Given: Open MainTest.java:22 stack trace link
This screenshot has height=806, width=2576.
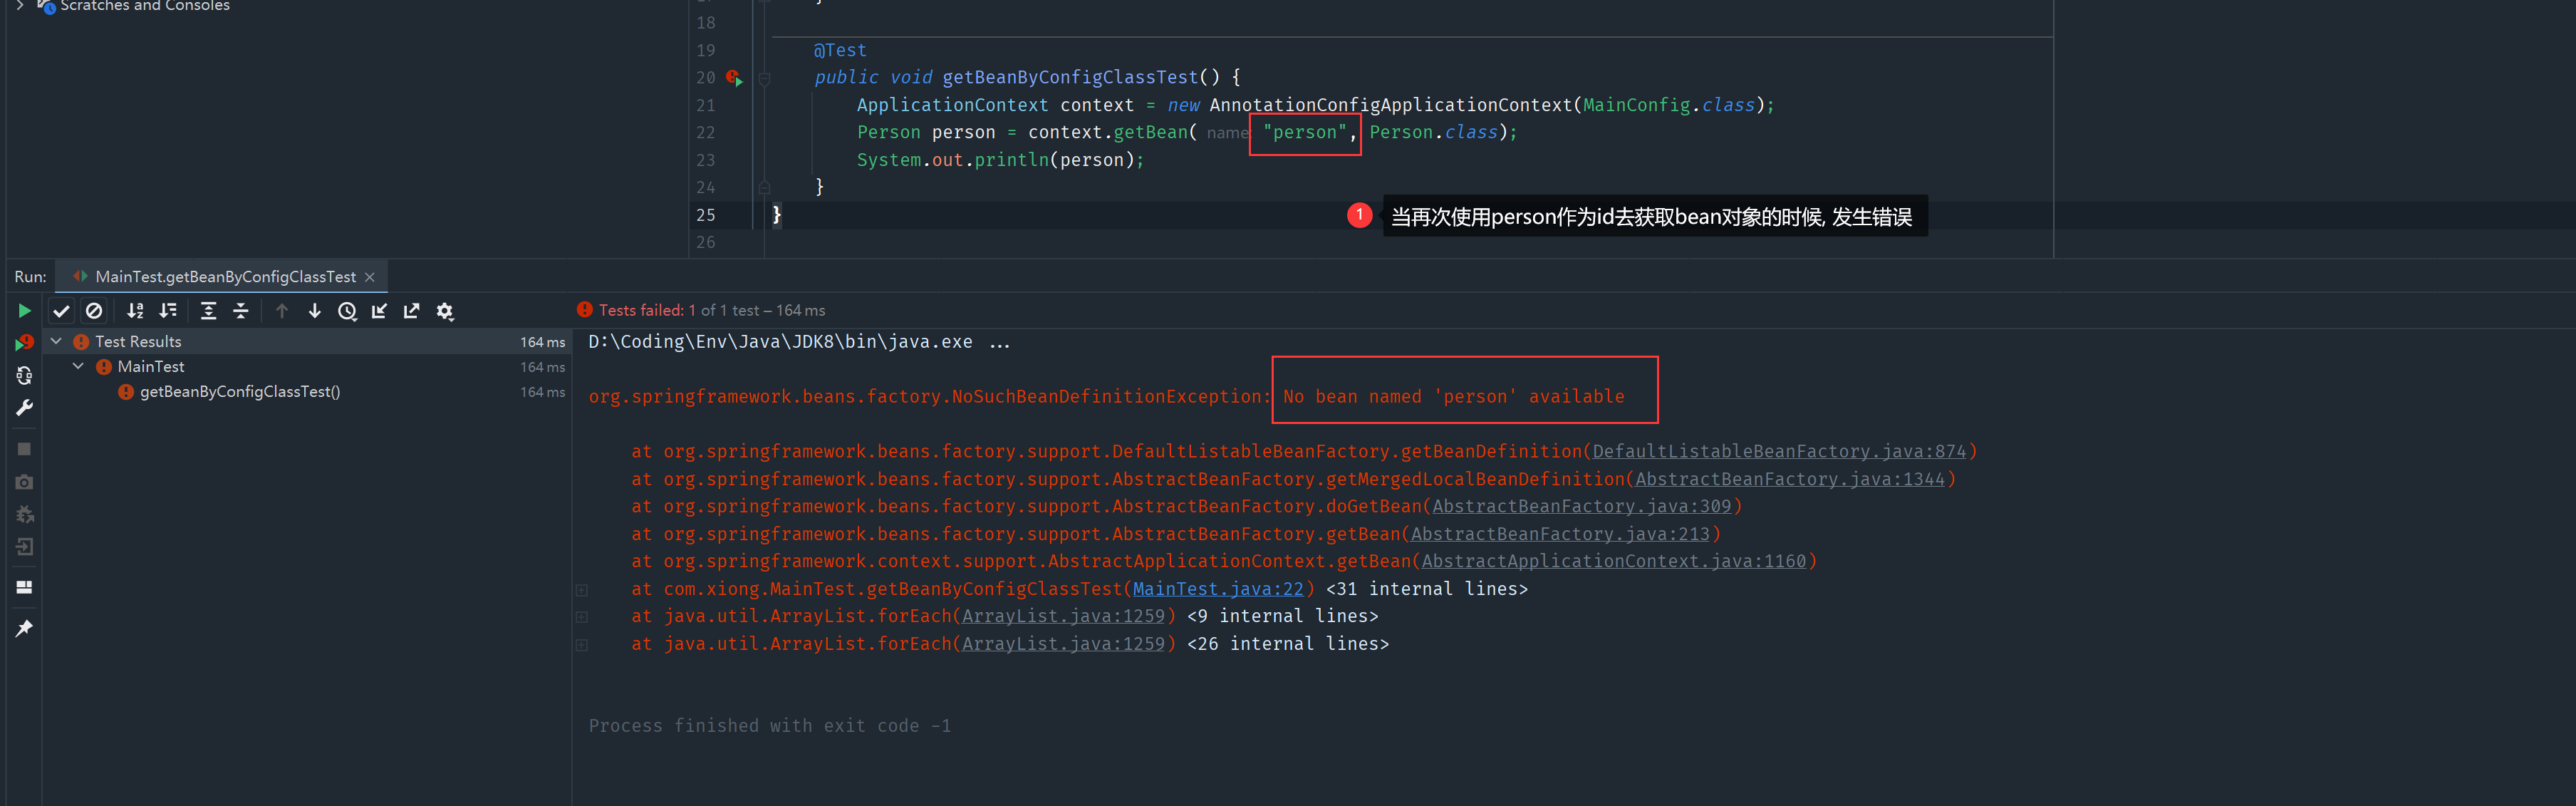Looking at the screenshot, I should click(1217, 589).
